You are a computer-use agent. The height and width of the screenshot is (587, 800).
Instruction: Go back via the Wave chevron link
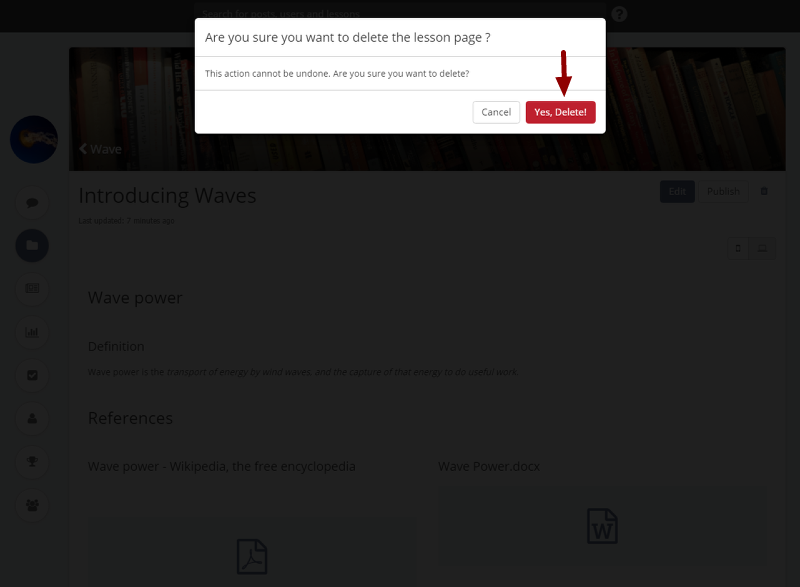coord(101,149)
